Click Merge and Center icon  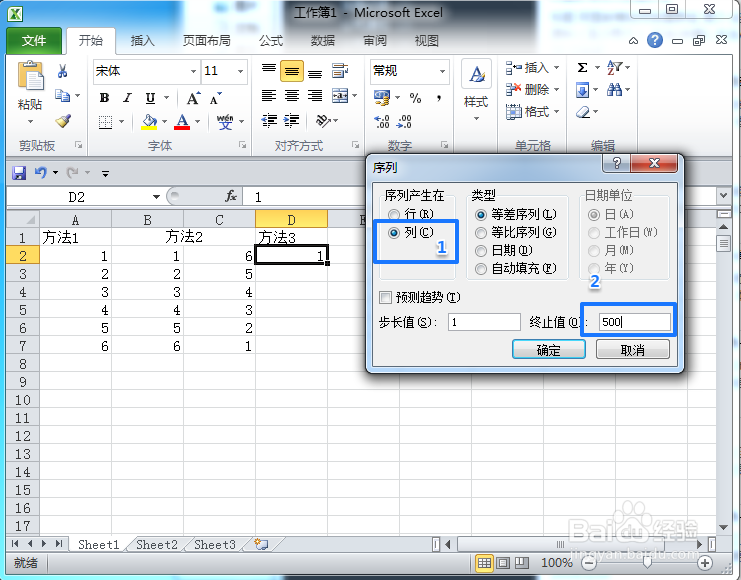coord(340,96)
